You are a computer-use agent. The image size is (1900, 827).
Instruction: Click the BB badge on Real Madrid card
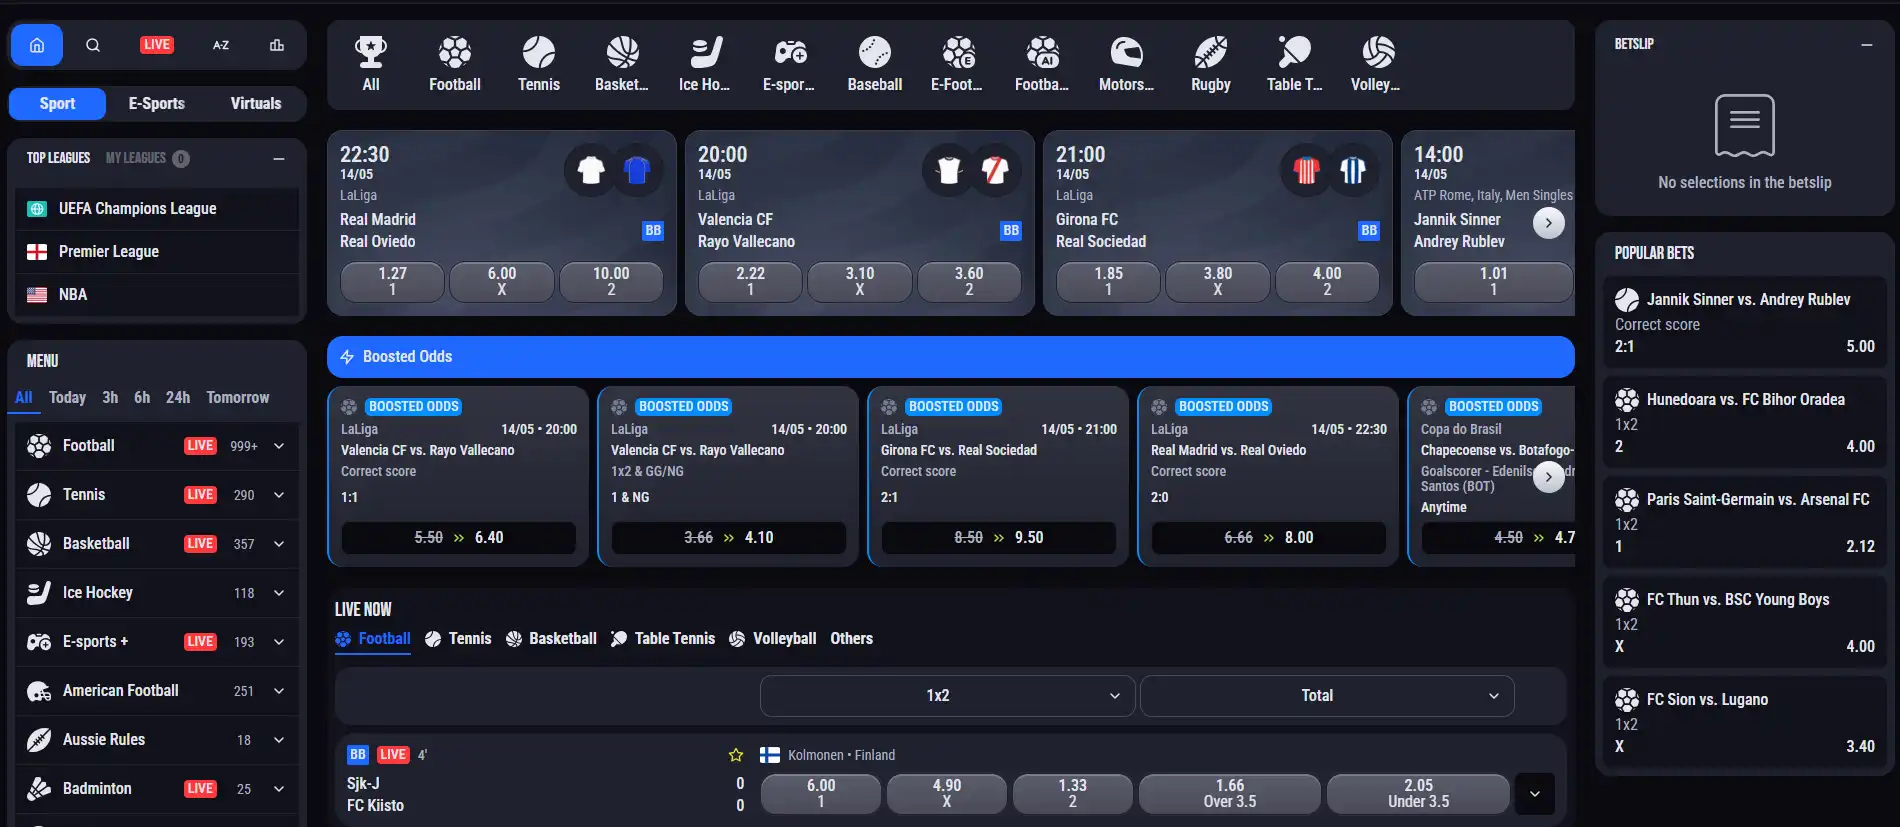pos(653,230)
